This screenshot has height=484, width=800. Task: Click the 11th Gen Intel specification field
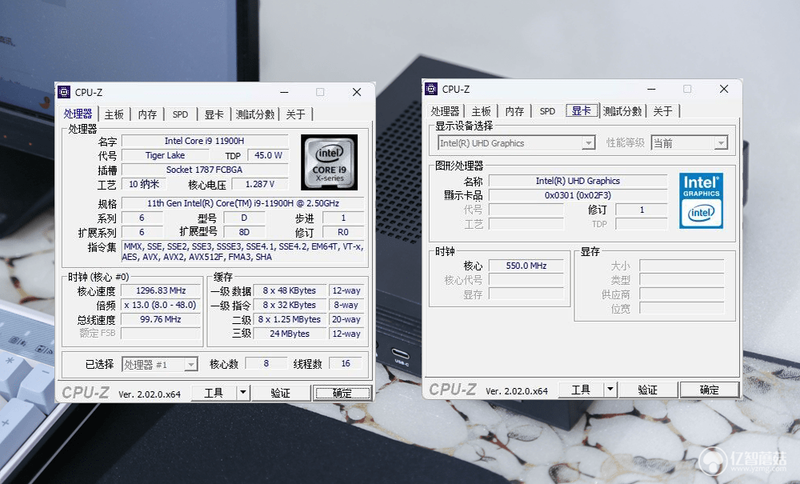243,203
